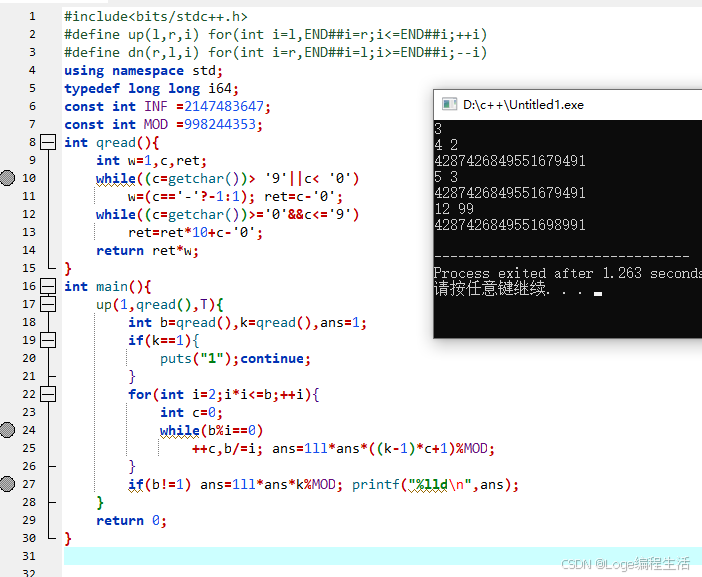Click "int main(){" on line 16
The height and width of the screenshot is (577, 702).
107,286
